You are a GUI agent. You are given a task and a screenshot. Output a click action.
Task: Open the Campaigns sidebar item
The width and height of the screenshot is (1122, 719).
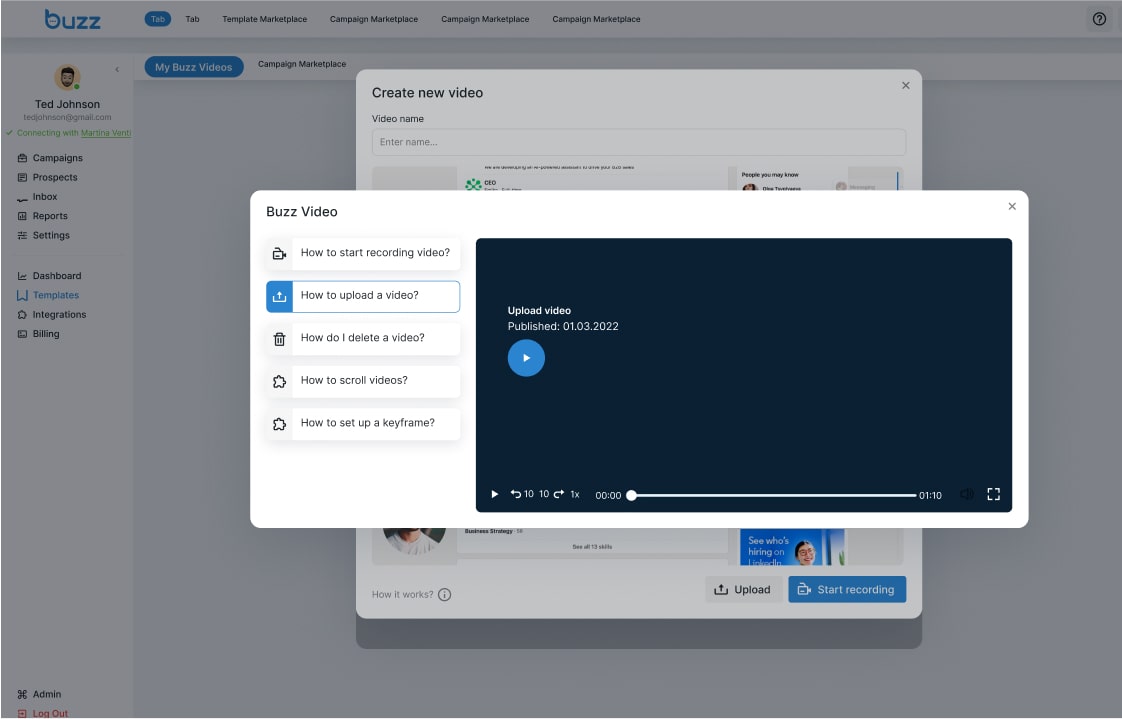(x=57, y=158)
